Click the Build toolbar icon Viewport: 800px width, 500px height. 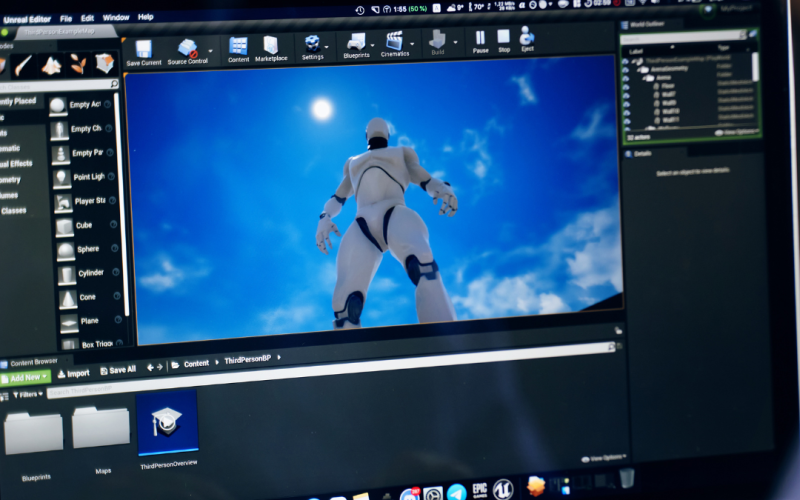coord(437,39)
